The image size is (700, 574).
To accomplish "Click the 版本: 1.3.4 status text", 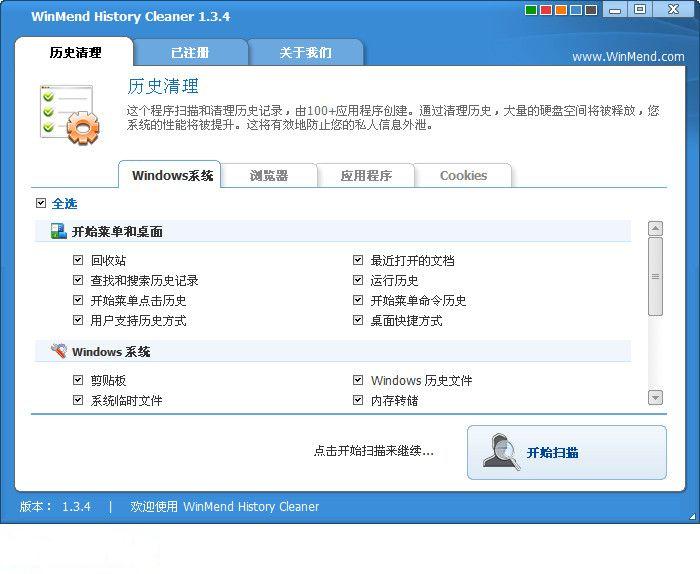I will pyautogui.click(x=55, y=507).
